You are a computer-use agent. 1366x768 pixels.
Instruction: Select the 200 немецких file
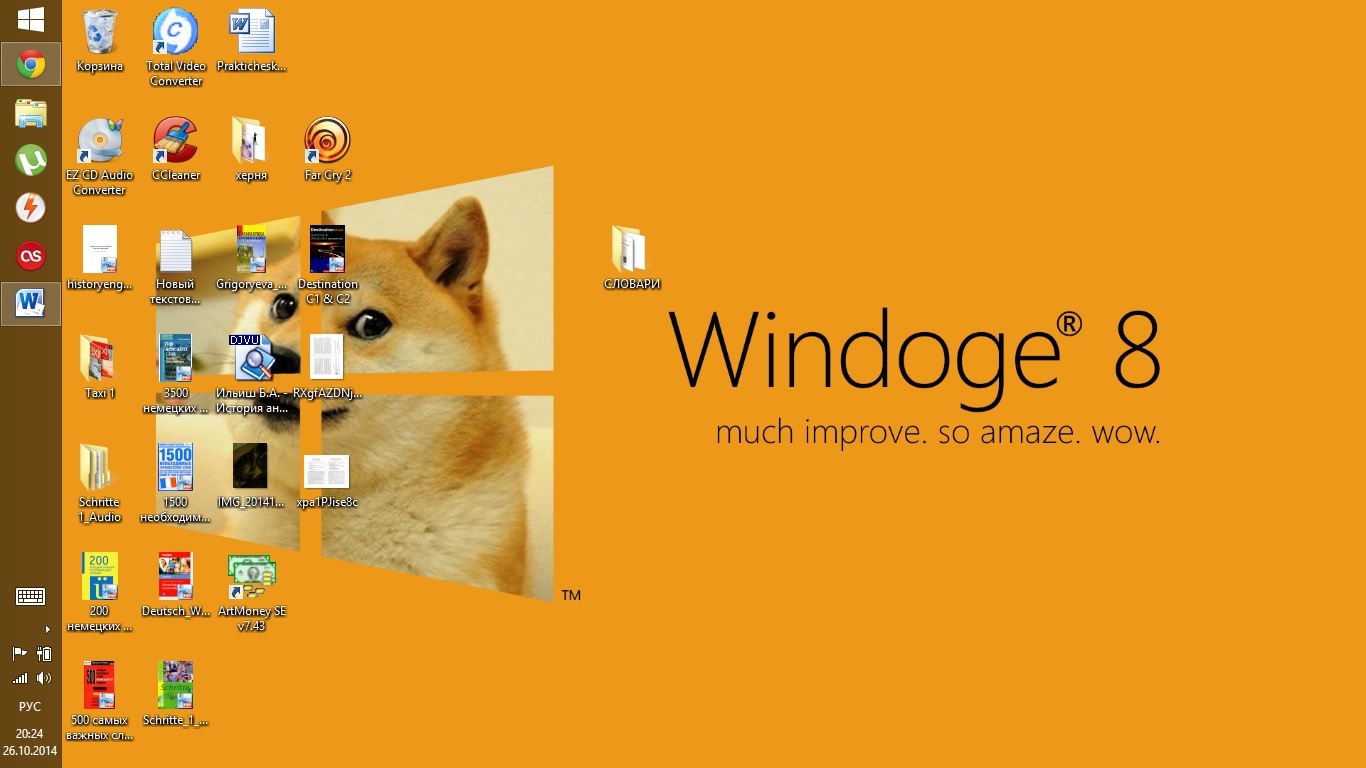(100, 592)
